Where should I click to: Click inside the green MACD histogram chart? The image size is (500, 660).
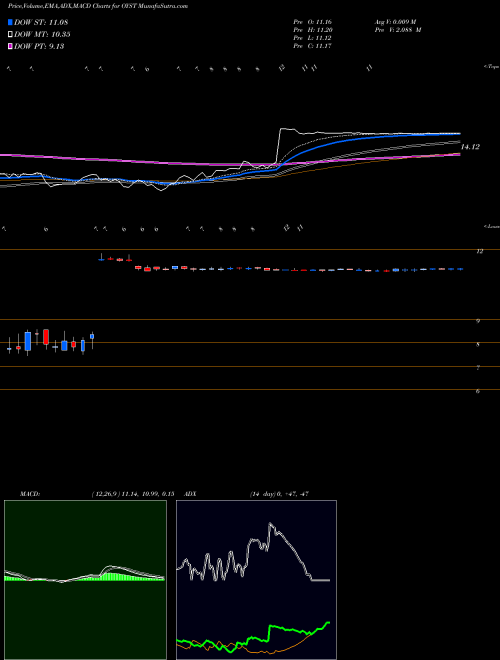(85, 580)
